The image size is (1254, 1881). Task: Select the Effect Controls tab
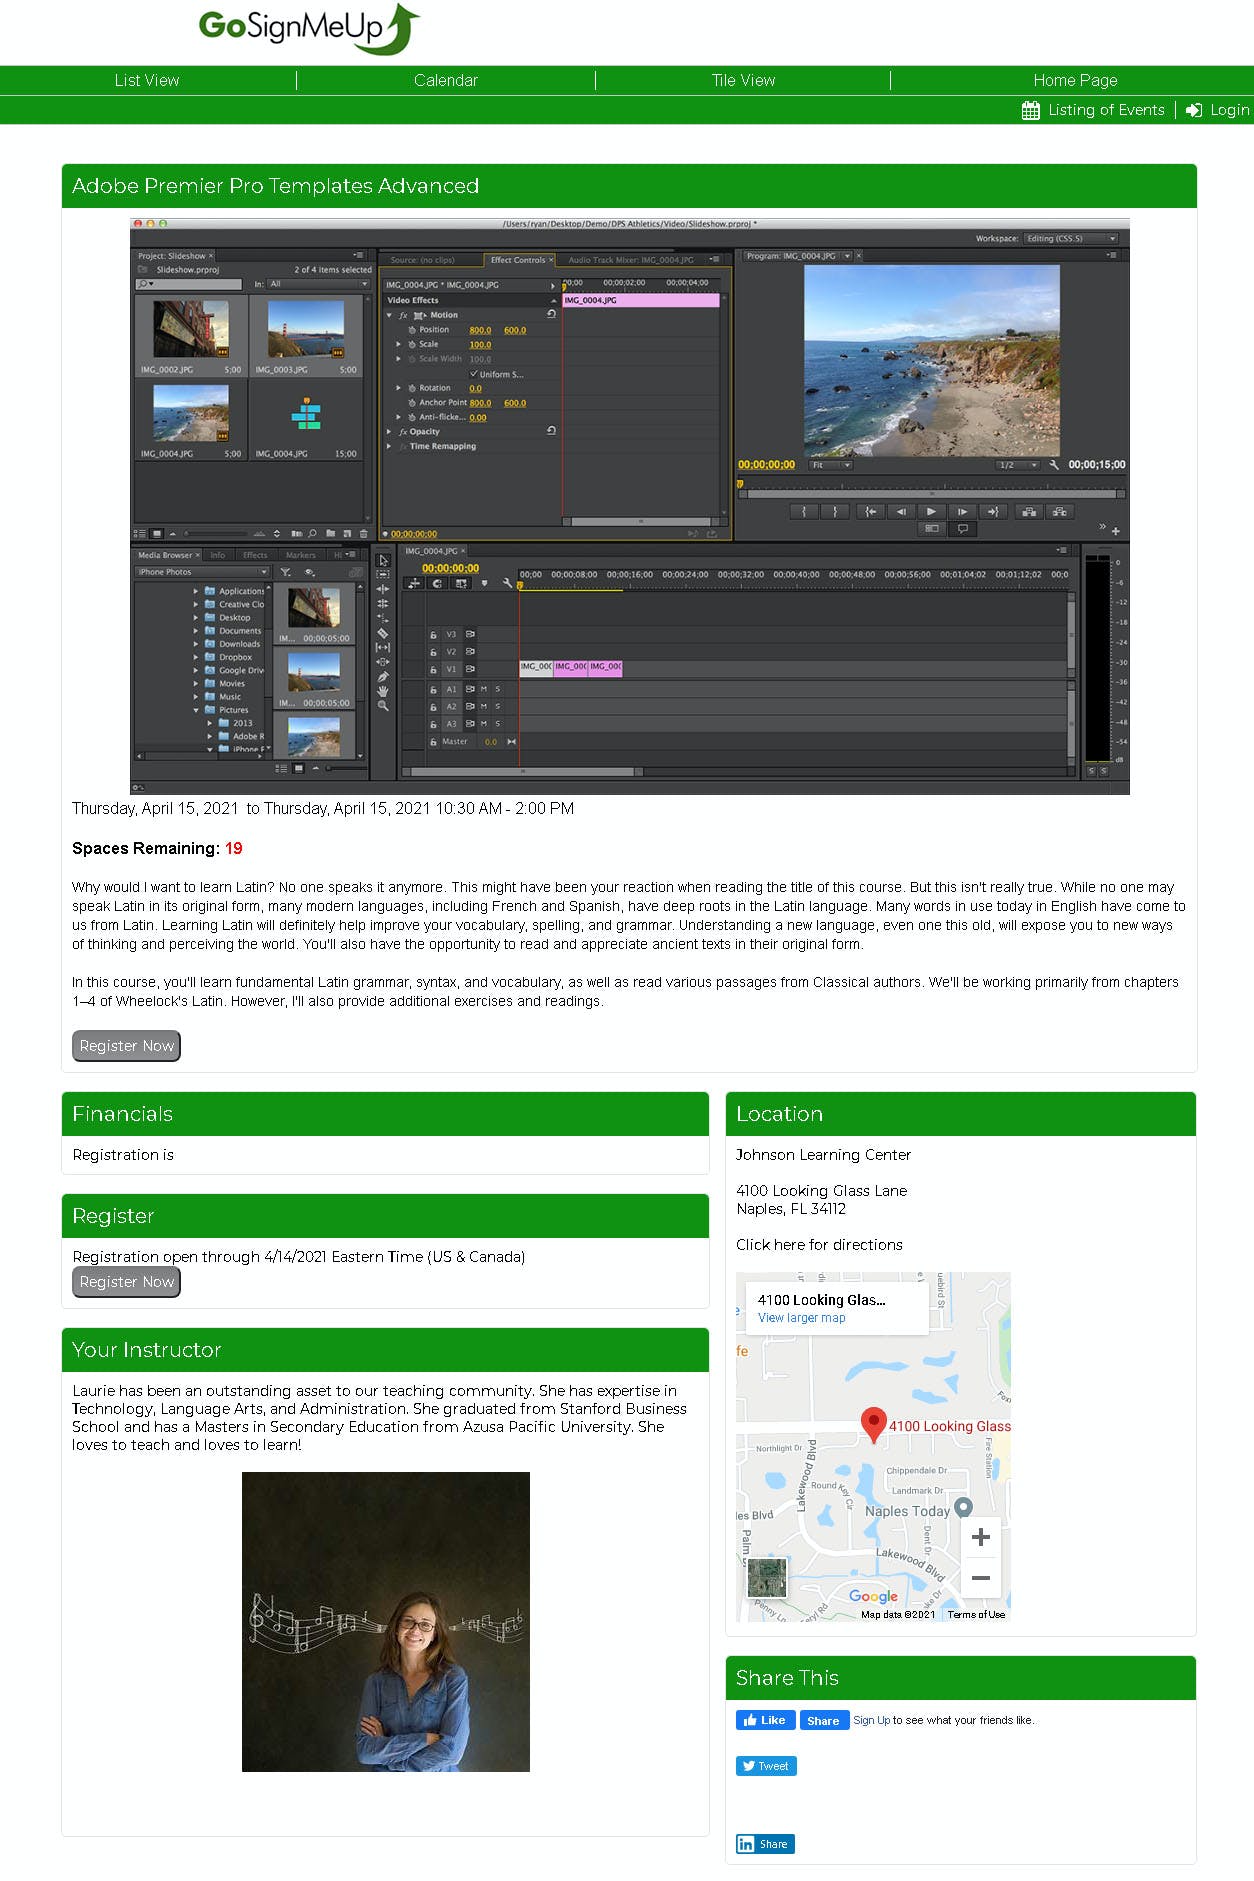pyautogui.click(x=518, y=260)
